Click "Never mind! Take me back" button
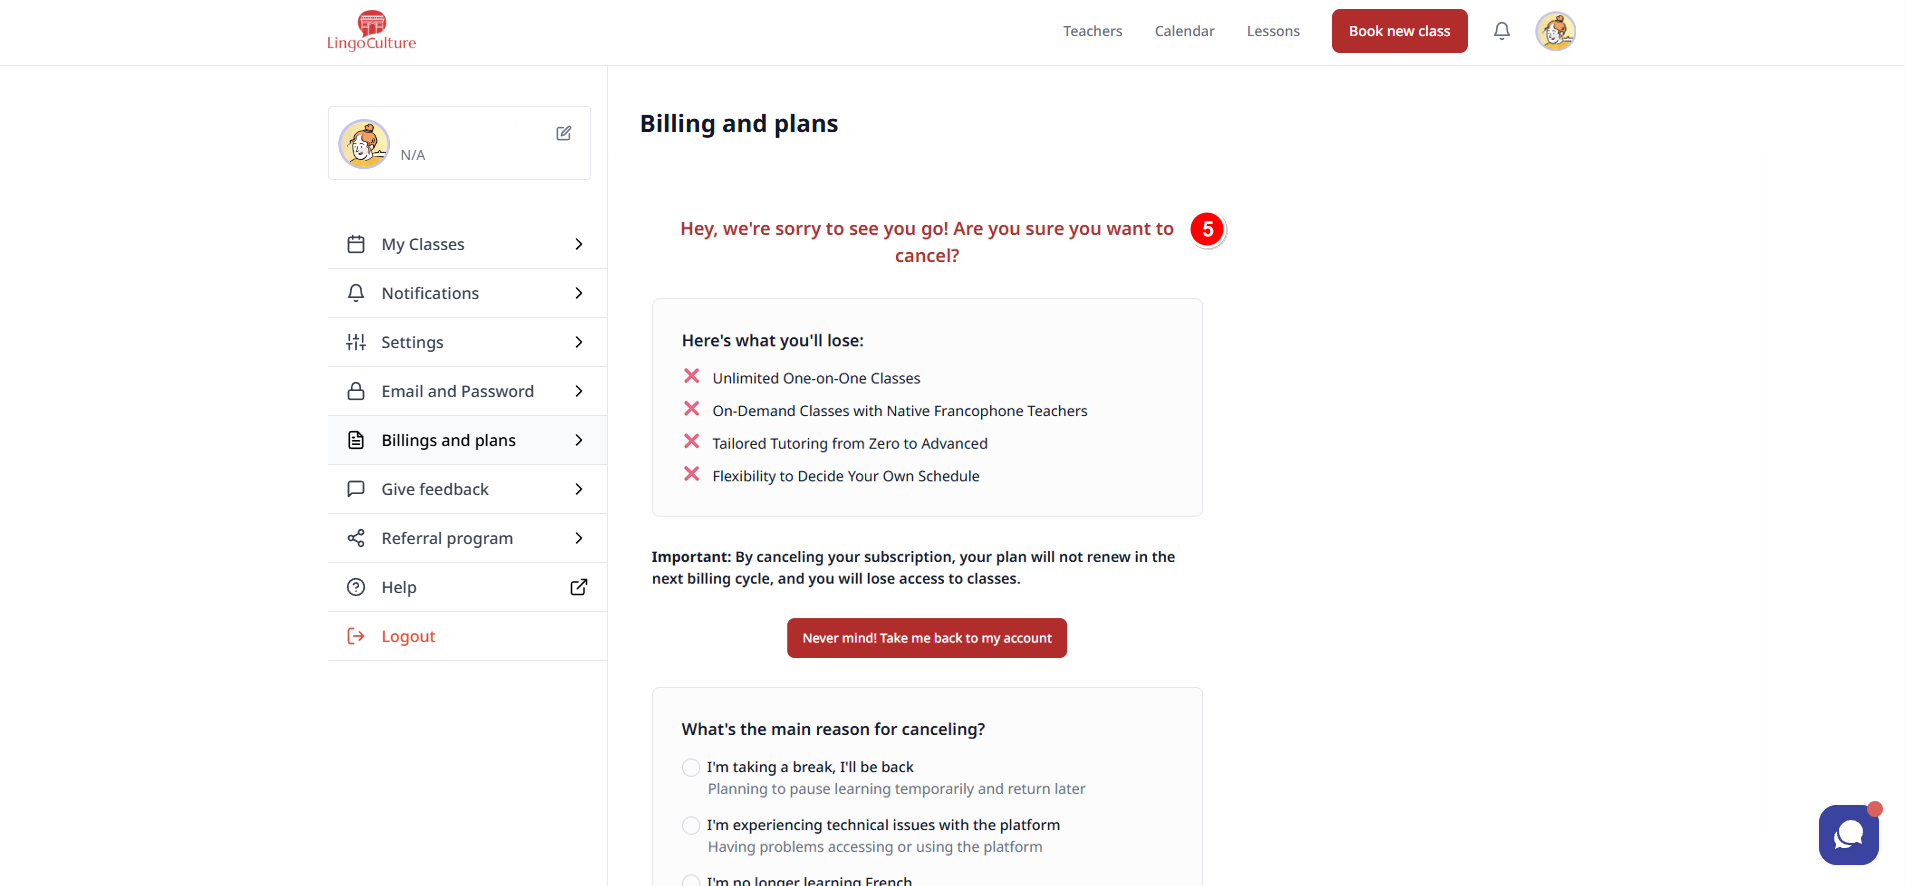 click(x=927, y=638)
